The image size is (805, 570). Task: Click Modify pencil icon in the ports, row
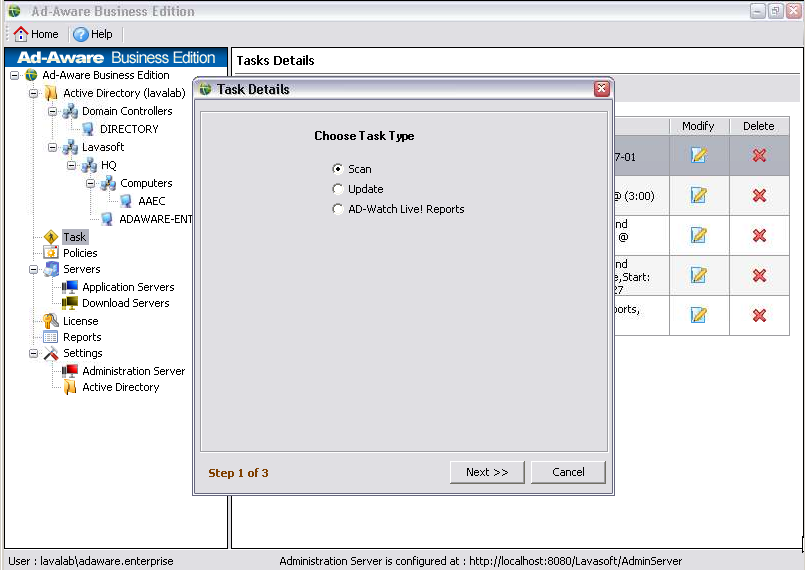click(x=699, y=315)
